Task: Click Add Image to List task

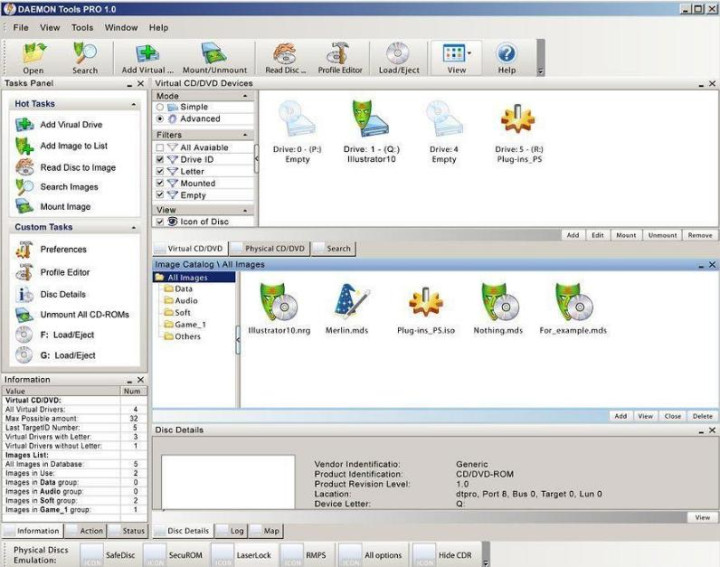Action: click(x=62, y=146)
